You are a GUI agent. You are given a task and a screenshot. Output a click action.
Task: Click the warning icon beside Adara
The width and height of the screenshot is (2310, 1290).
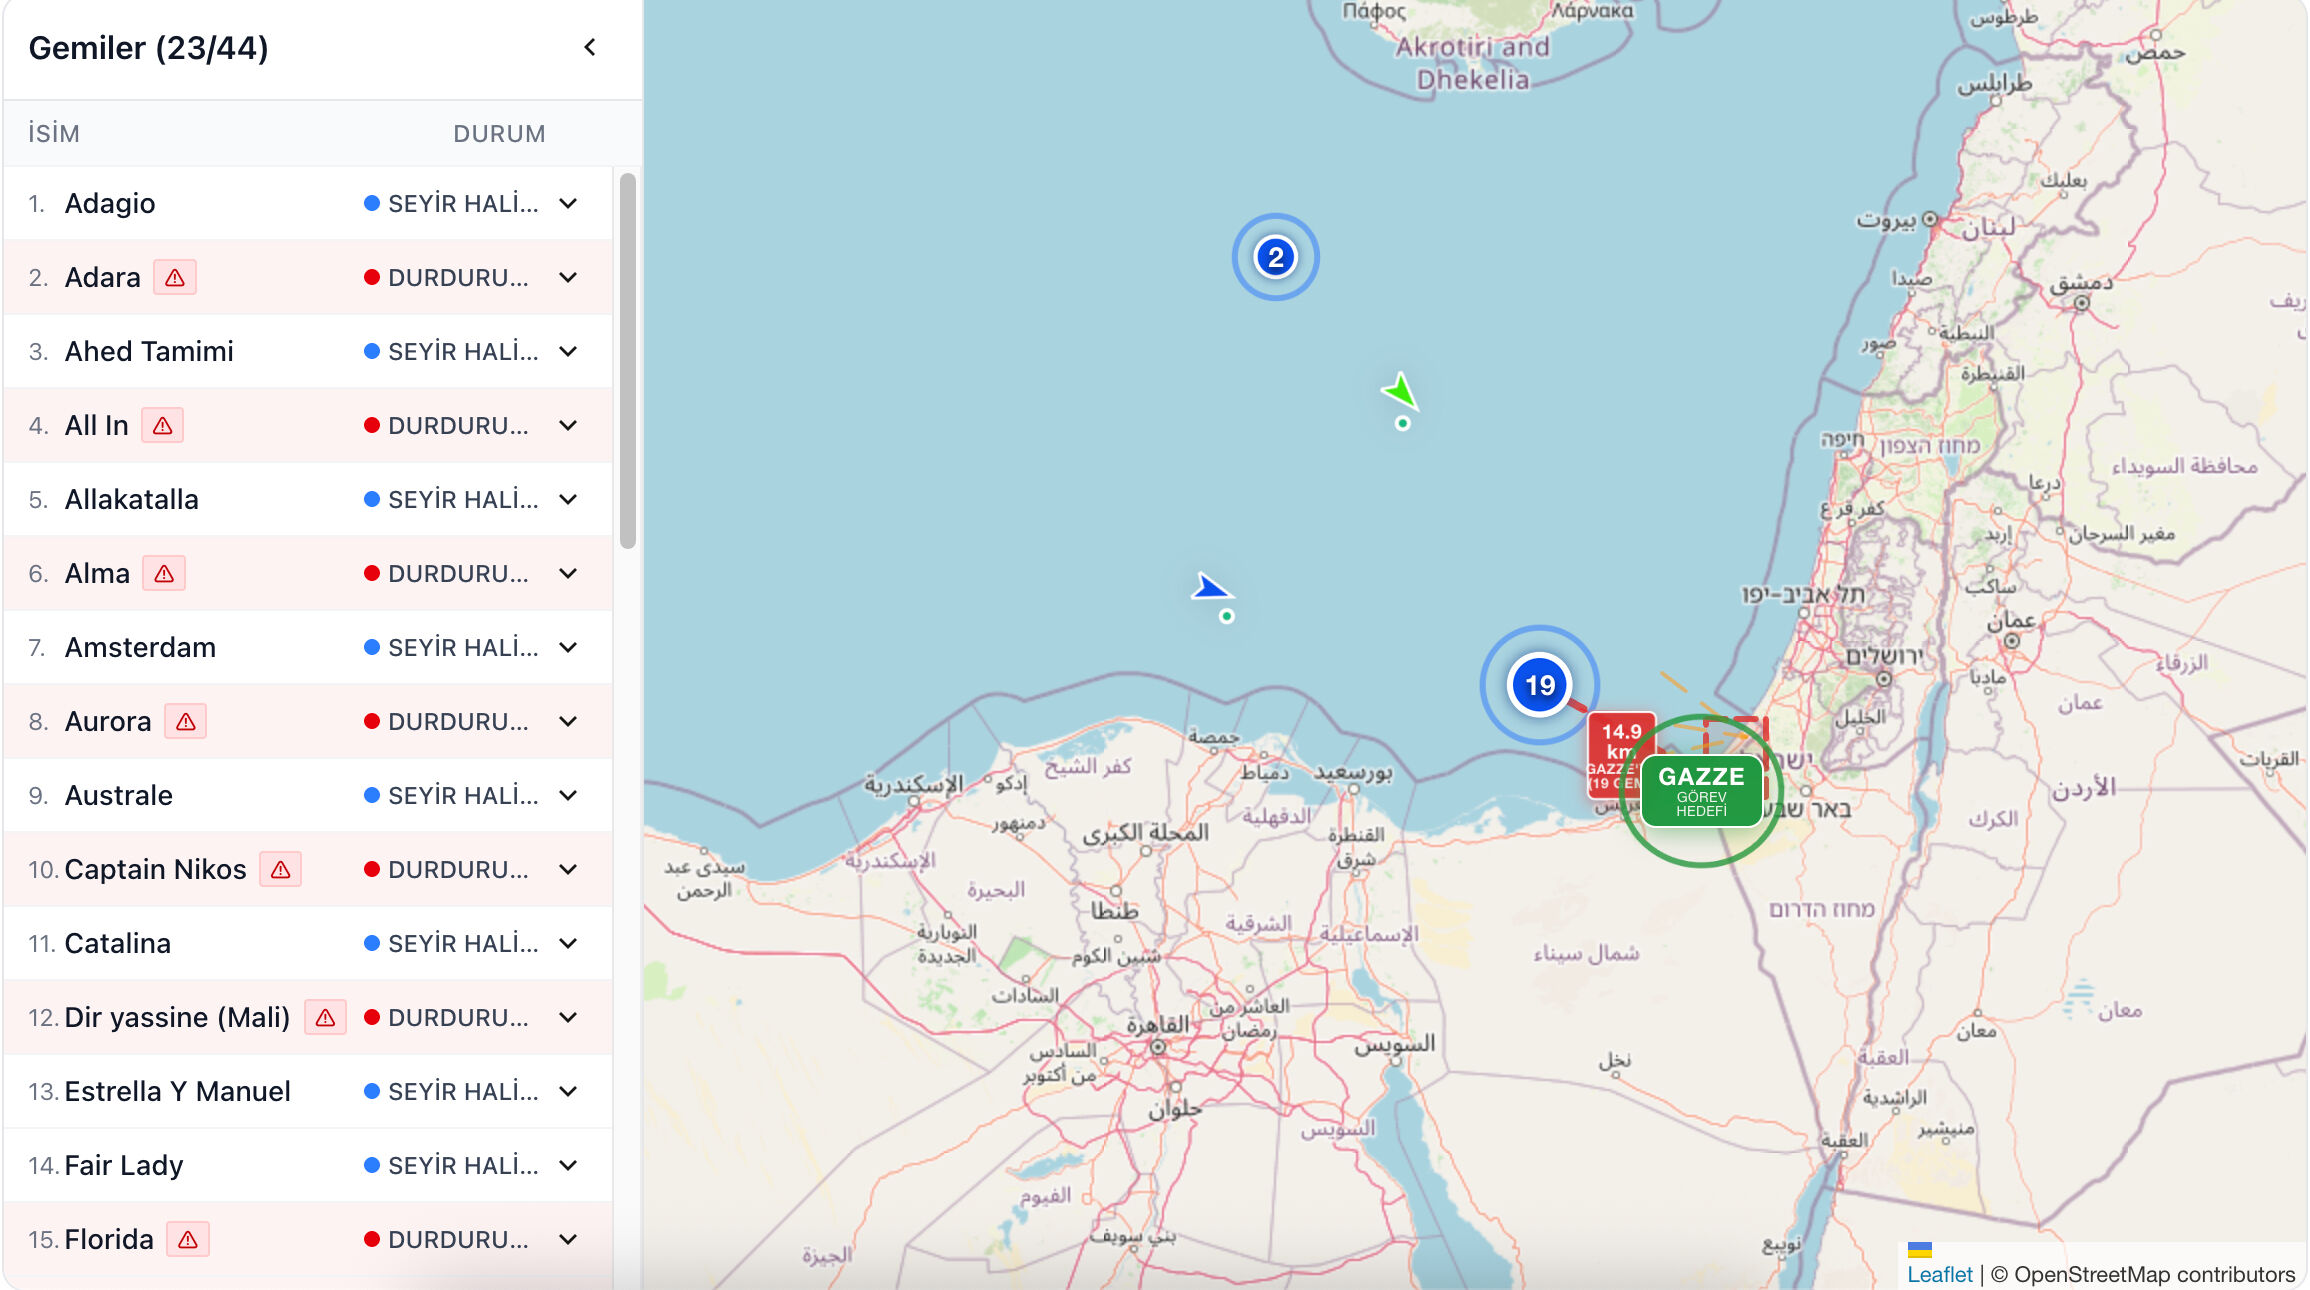(x=175, y=278)
